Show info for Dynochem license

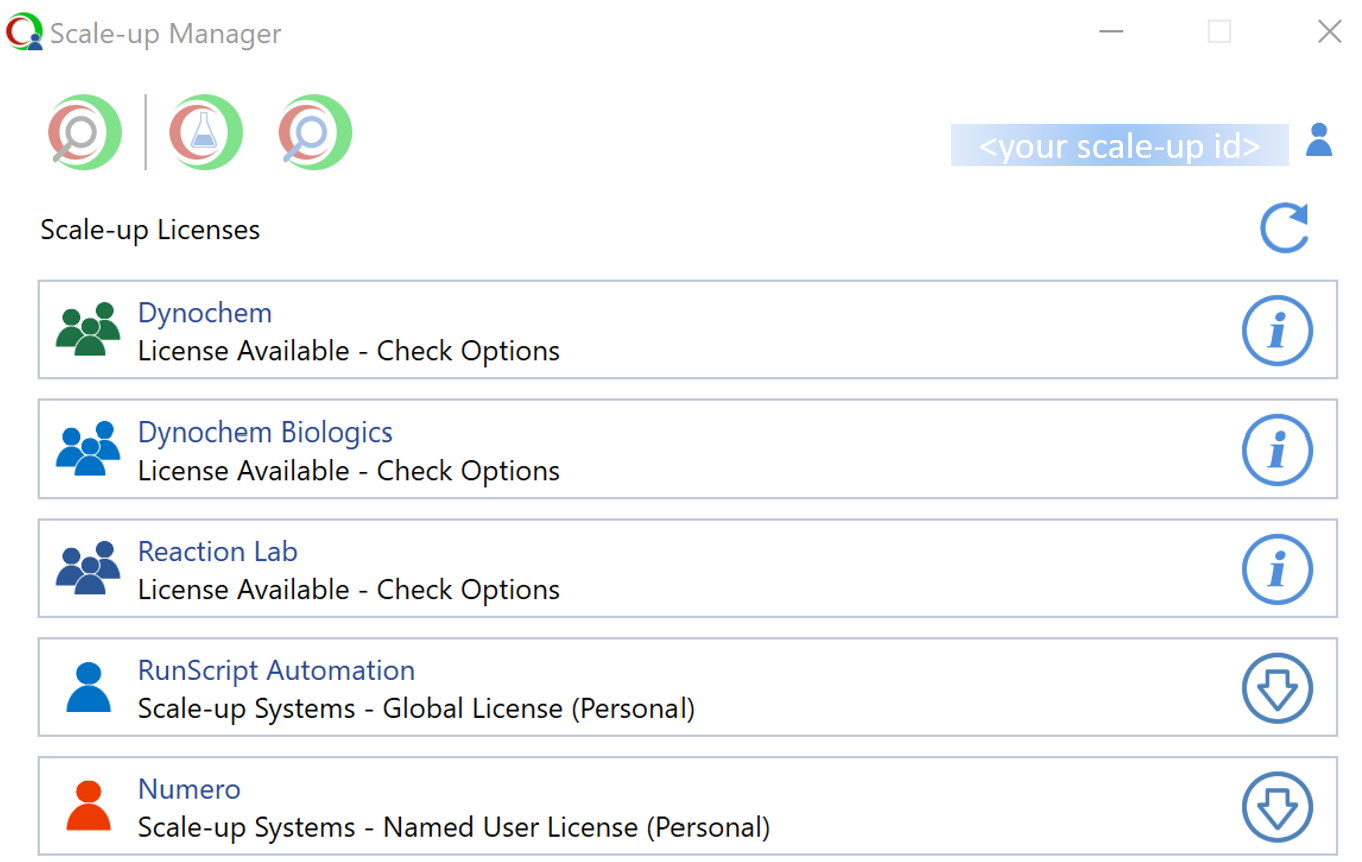pos(1277,331)
